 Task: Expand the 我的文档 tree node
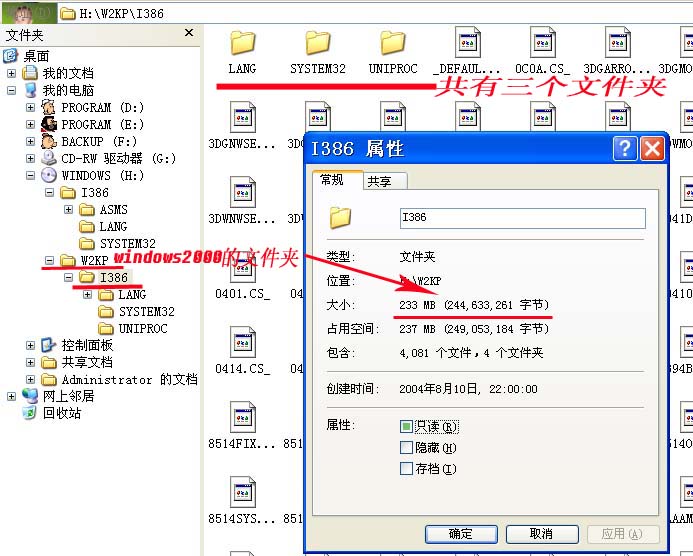click(x=11, y=73)
